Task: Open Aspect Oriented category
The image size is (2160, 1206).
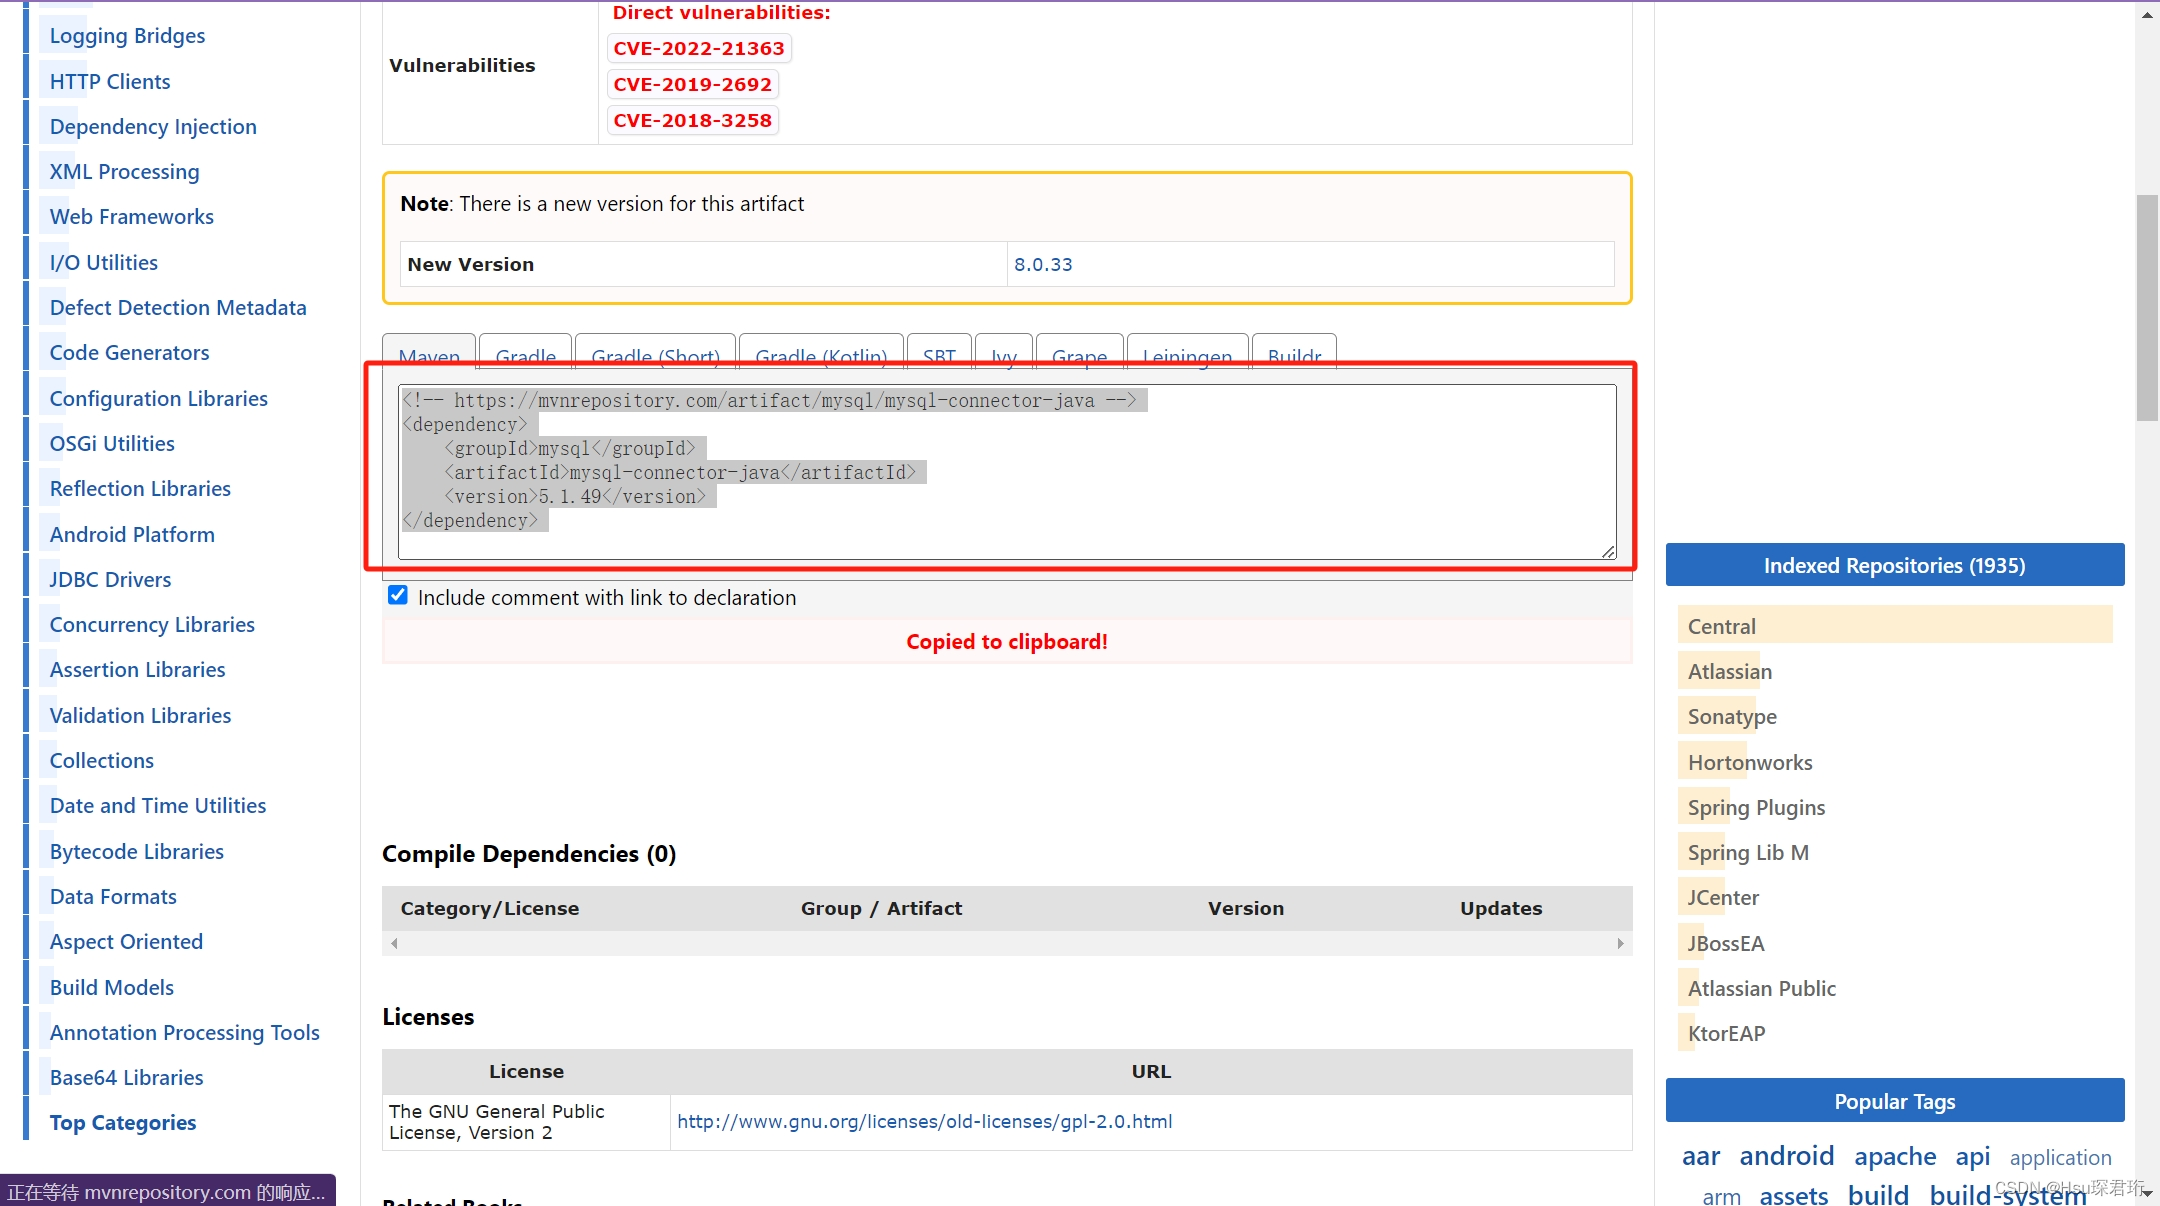Action: (126, 941)
